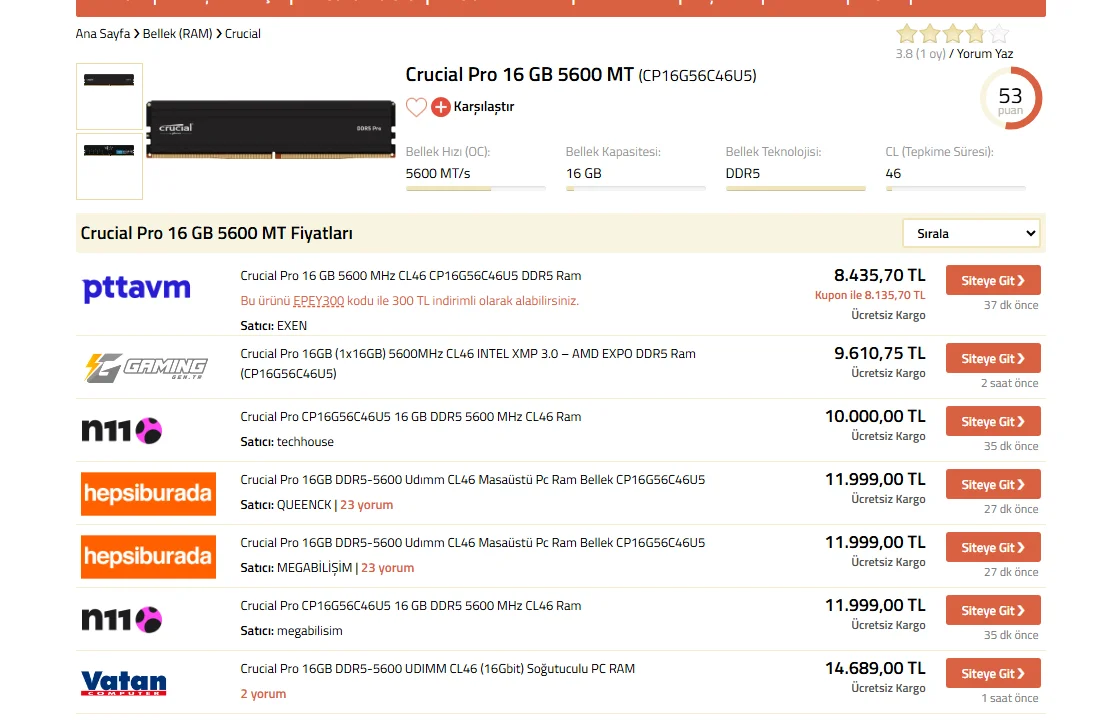
Task: Click Satıcı: techhouse seller text
Action: pos(287,441)
